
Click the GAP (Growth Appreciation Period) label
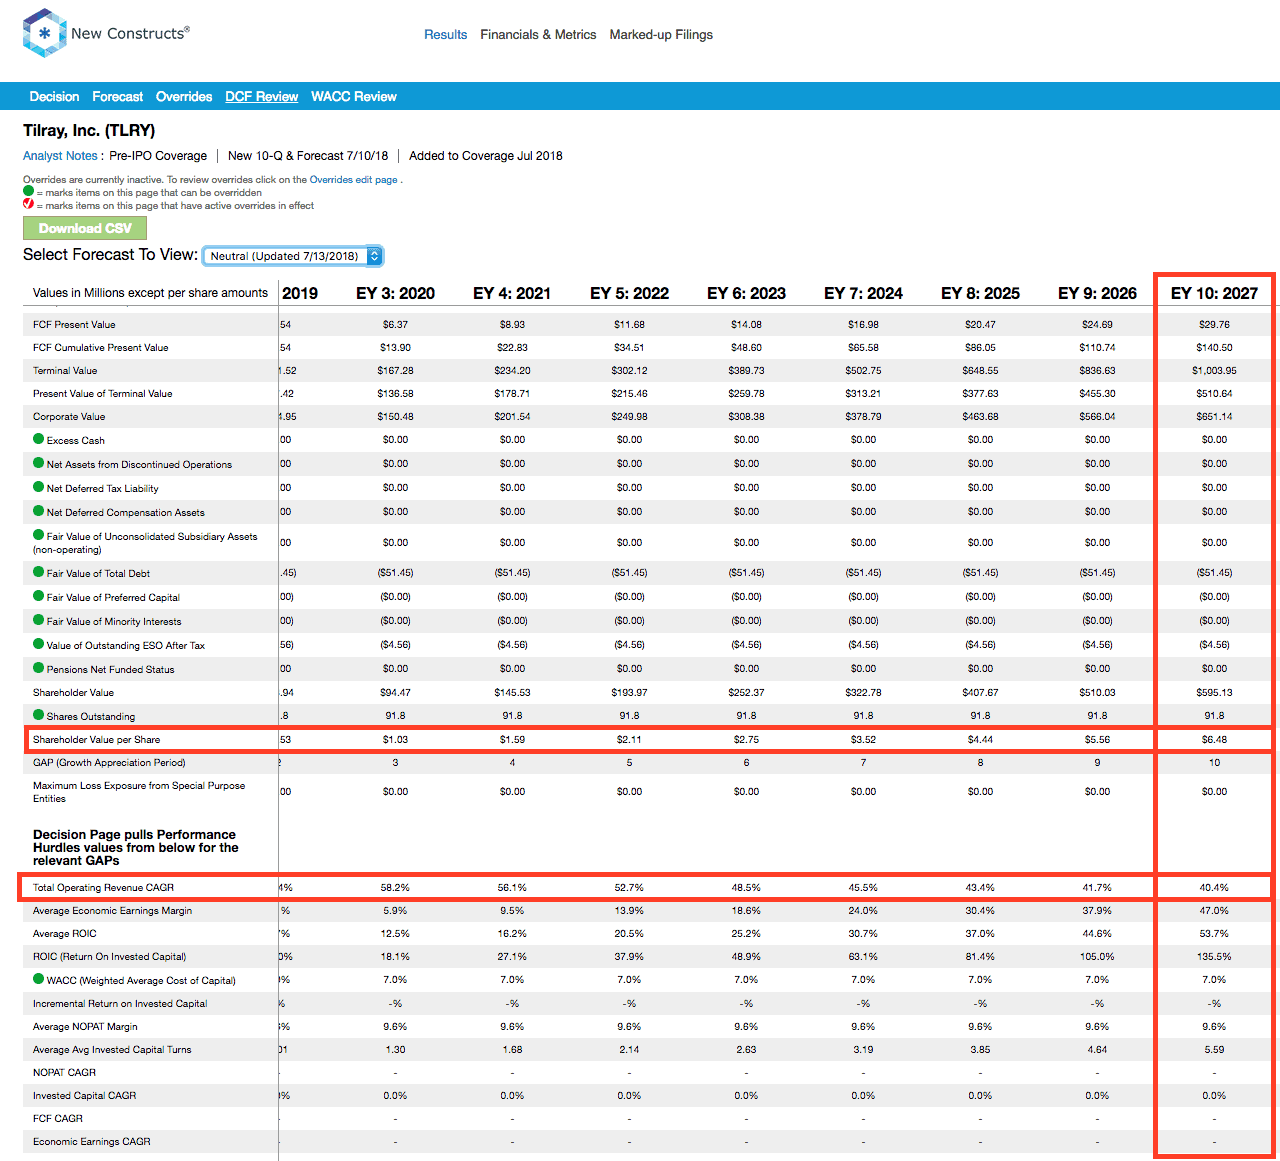tap(109, 762)
